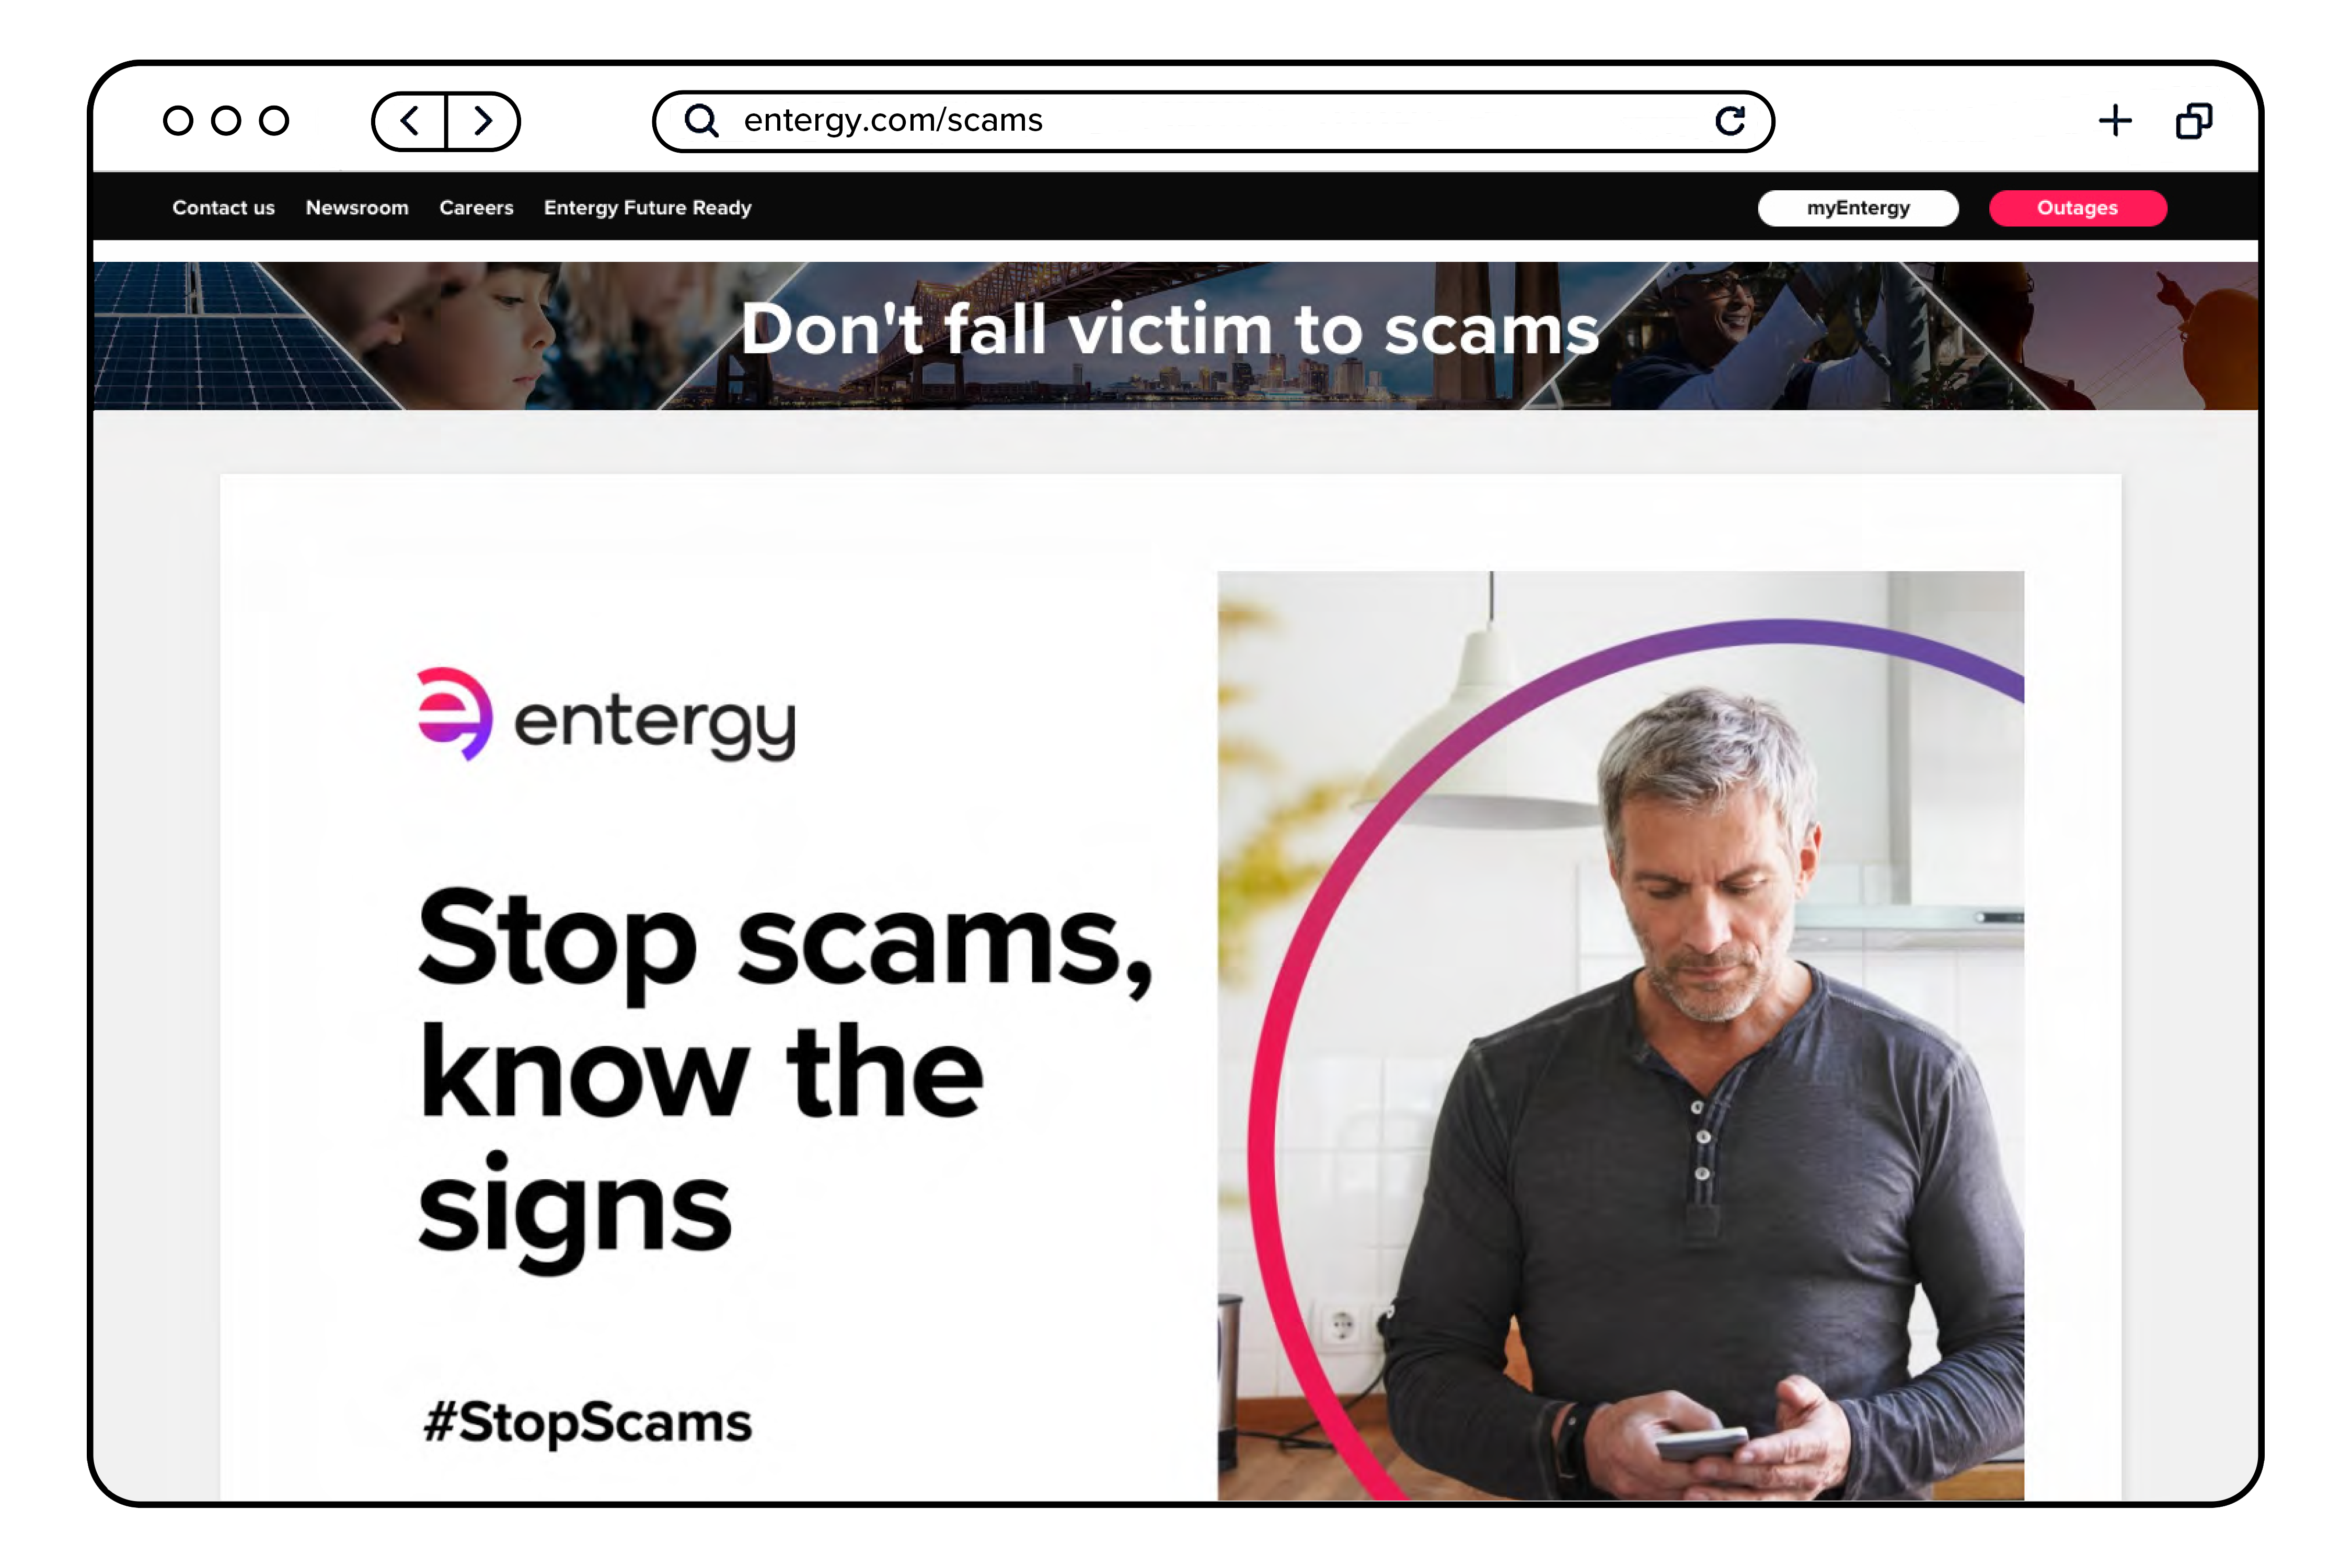Click the third window control circle
The image size is (2352, 1568).
[274, 121]
